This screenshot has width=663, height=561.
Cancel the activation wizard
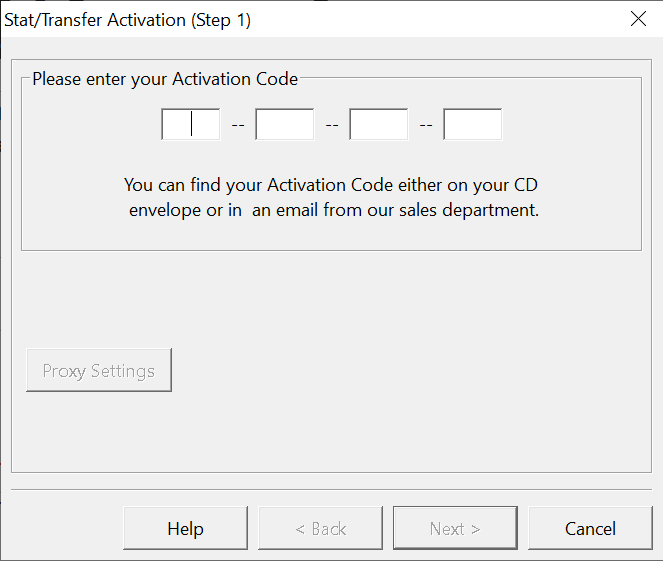tap(590, 528)
